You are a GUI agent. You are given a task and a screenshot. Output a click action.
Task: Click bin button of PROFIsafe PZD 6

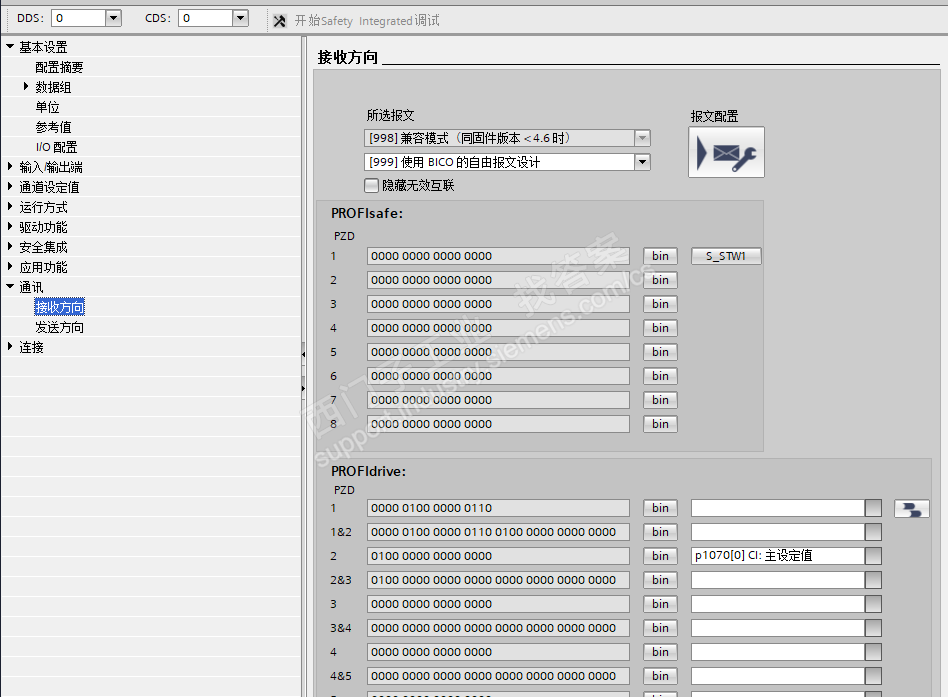(660, 376)
